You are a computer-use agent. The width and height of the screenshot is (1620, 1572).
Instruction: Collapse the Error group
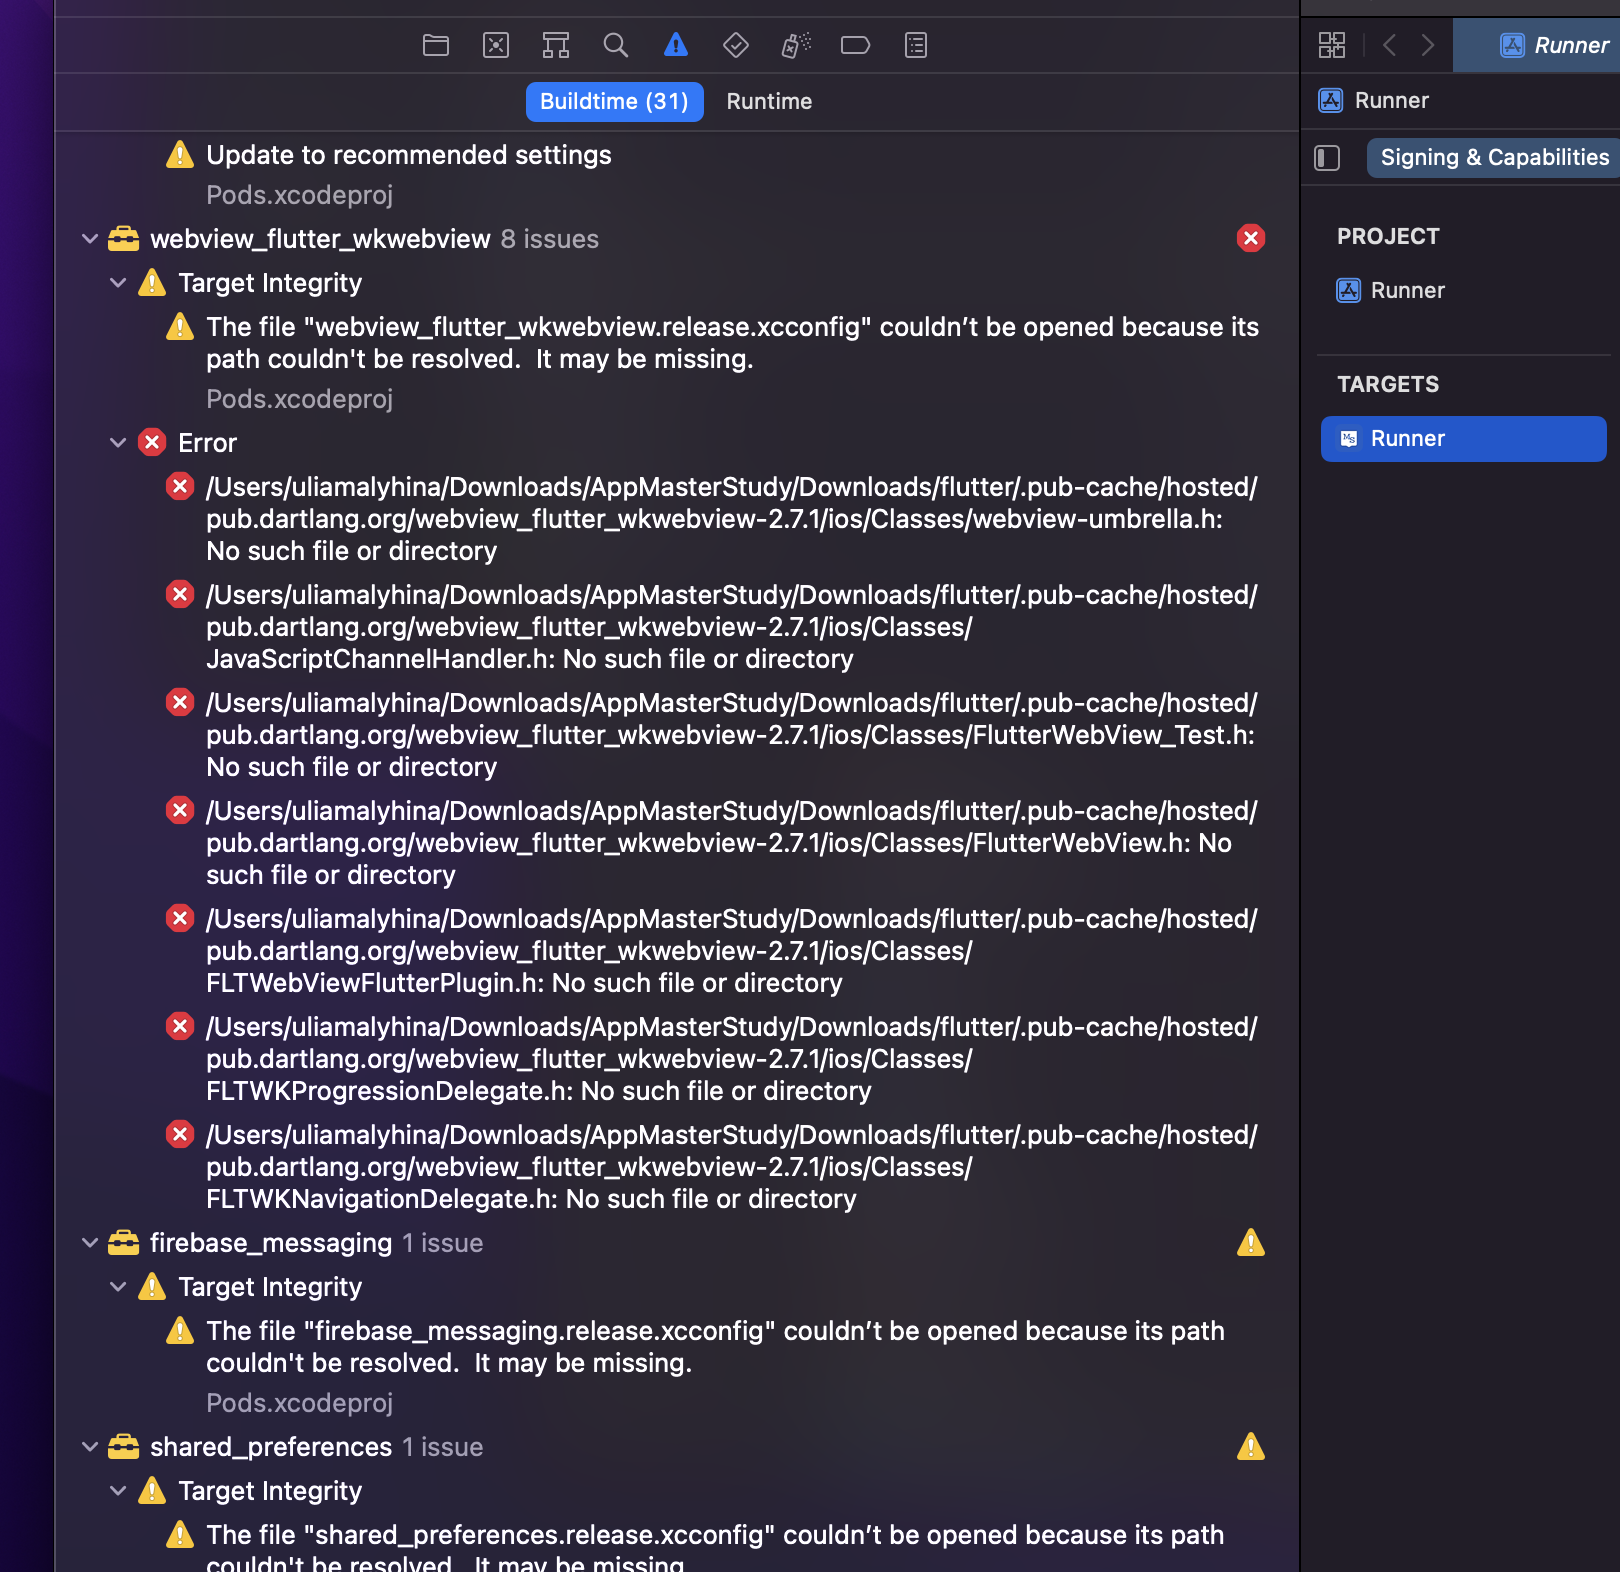tap(118, 443)
